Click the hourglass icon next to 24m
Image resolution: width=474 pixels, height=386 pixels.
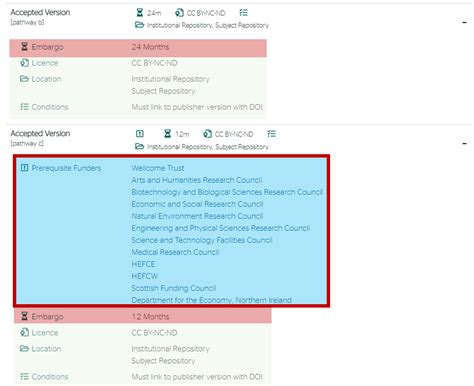140,13
